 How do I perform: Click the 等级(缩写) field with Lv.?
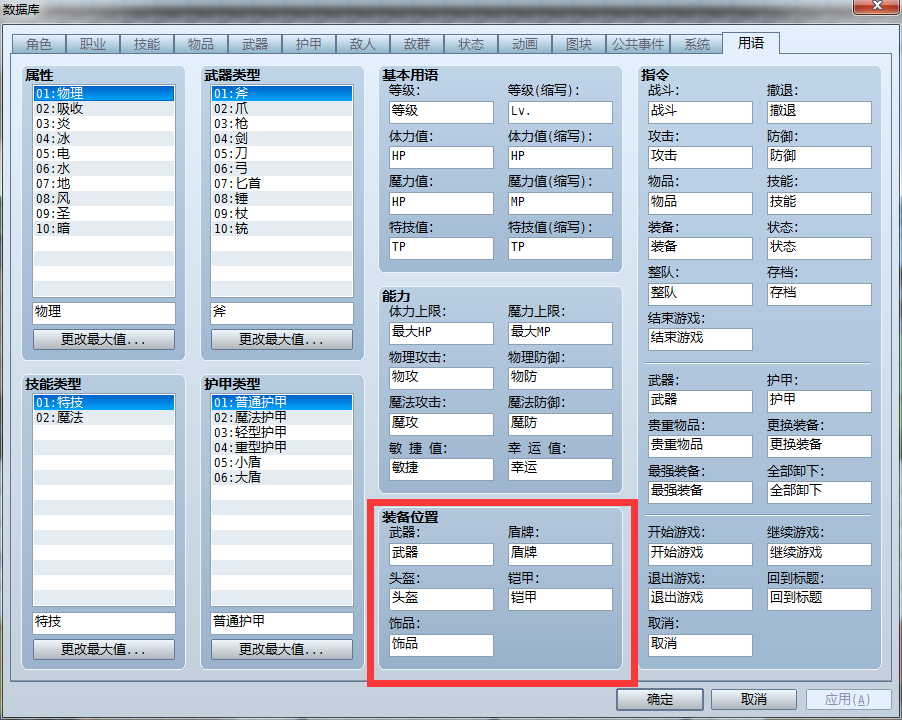click(560, 112)
